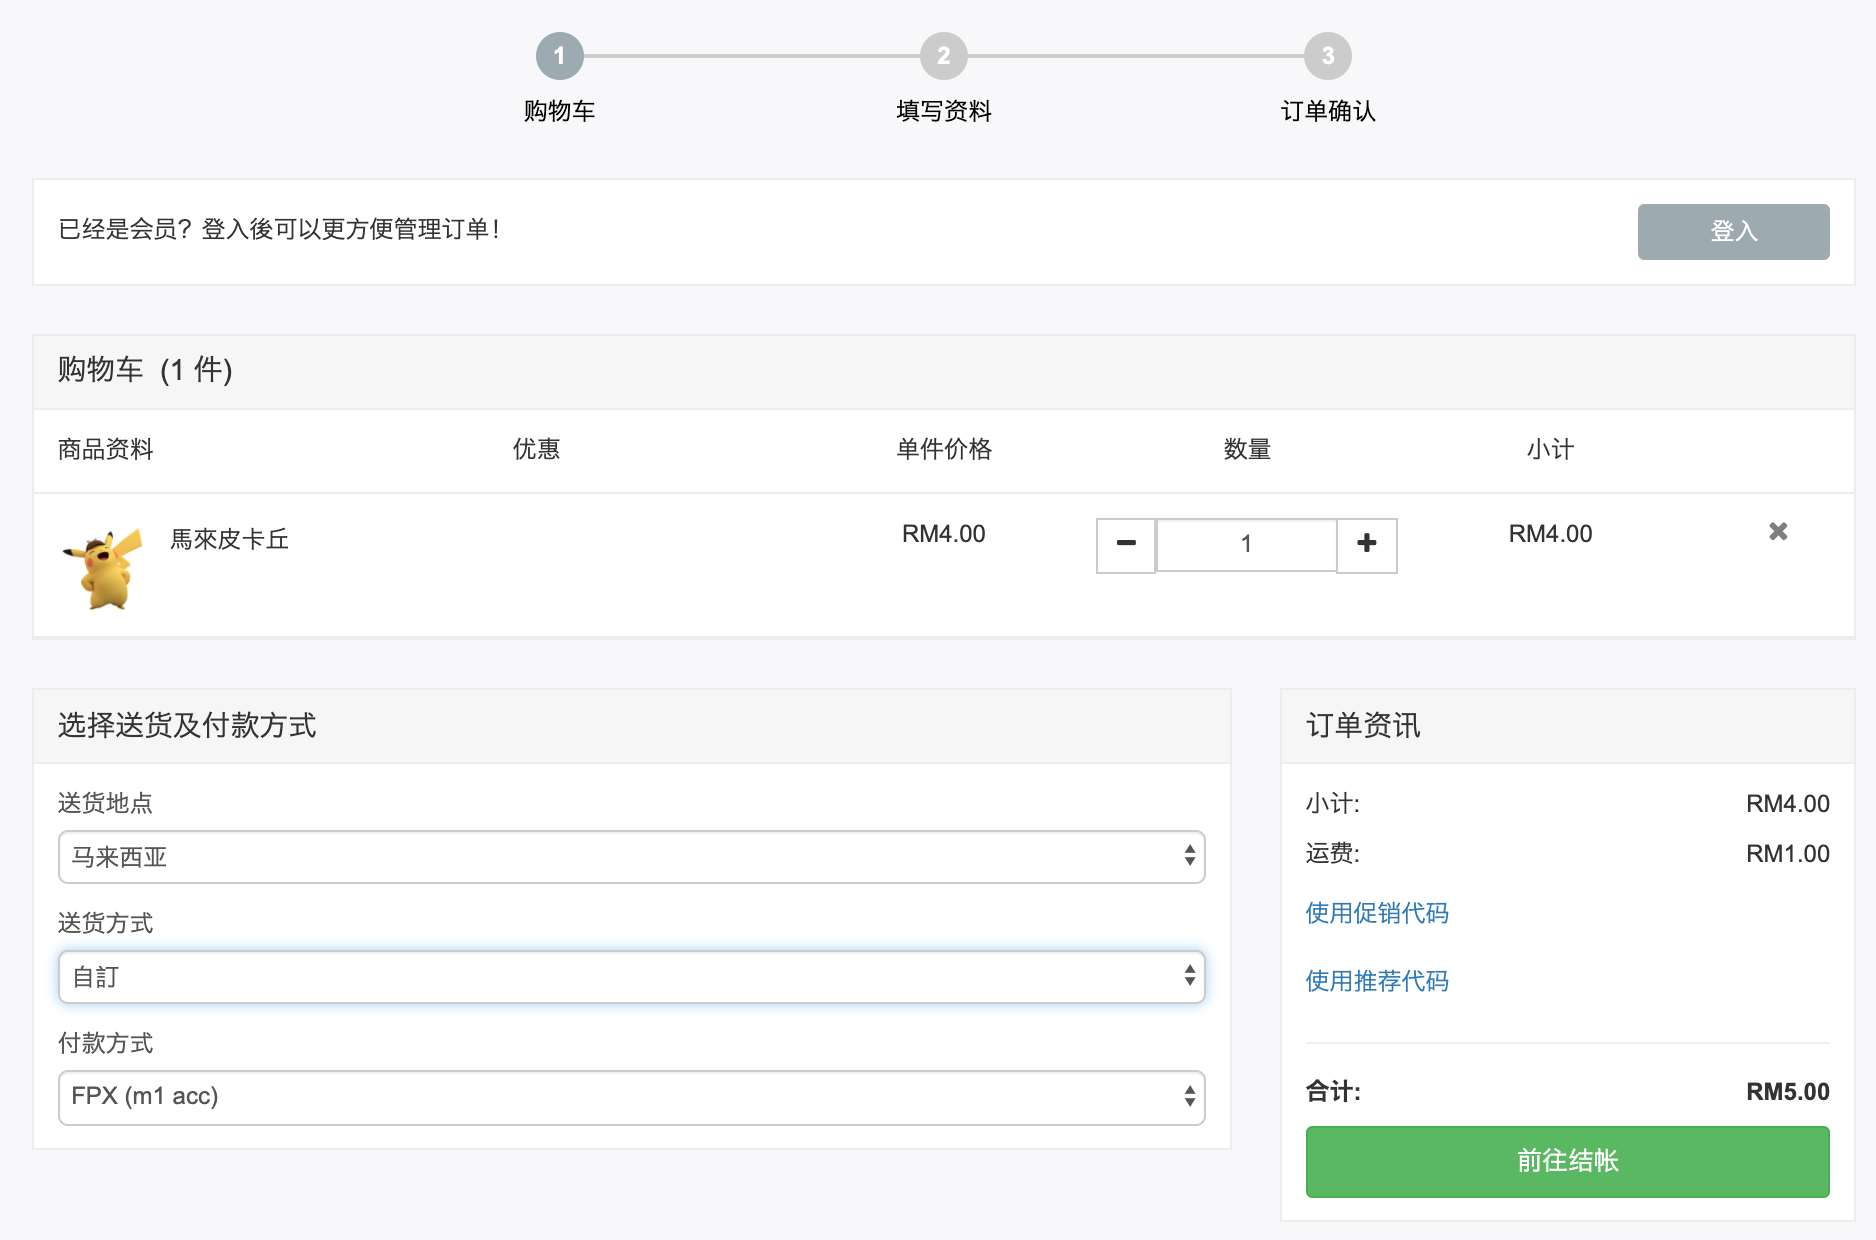1876x1240 pixels.
Task: Click the 使用促销代码 link
Action: click(1377, 913)
